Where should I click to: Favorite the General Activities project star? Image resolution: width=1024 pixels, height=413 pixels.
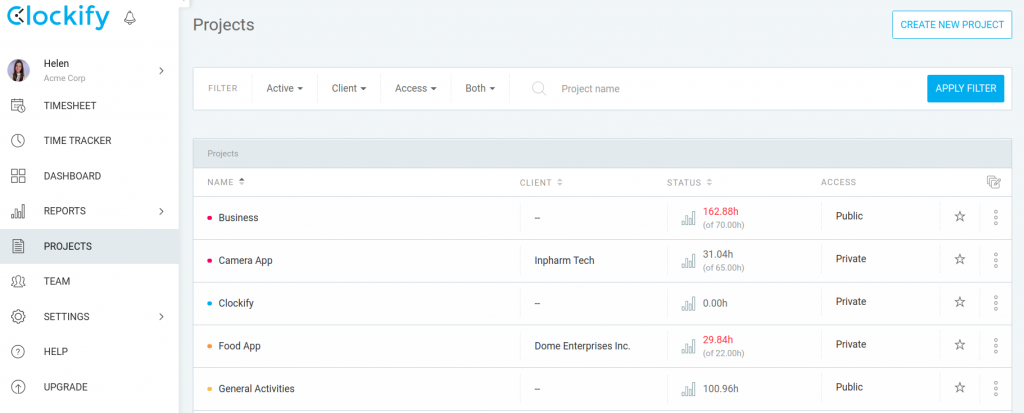pos(960,388)
